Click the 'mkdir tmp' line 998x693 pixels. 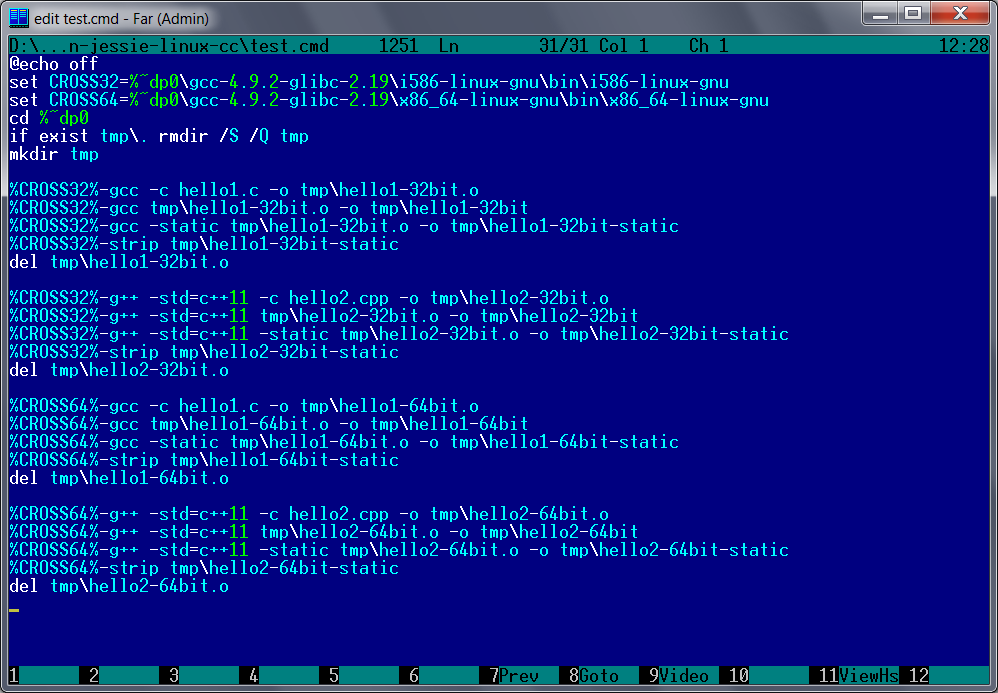(53, 154)
